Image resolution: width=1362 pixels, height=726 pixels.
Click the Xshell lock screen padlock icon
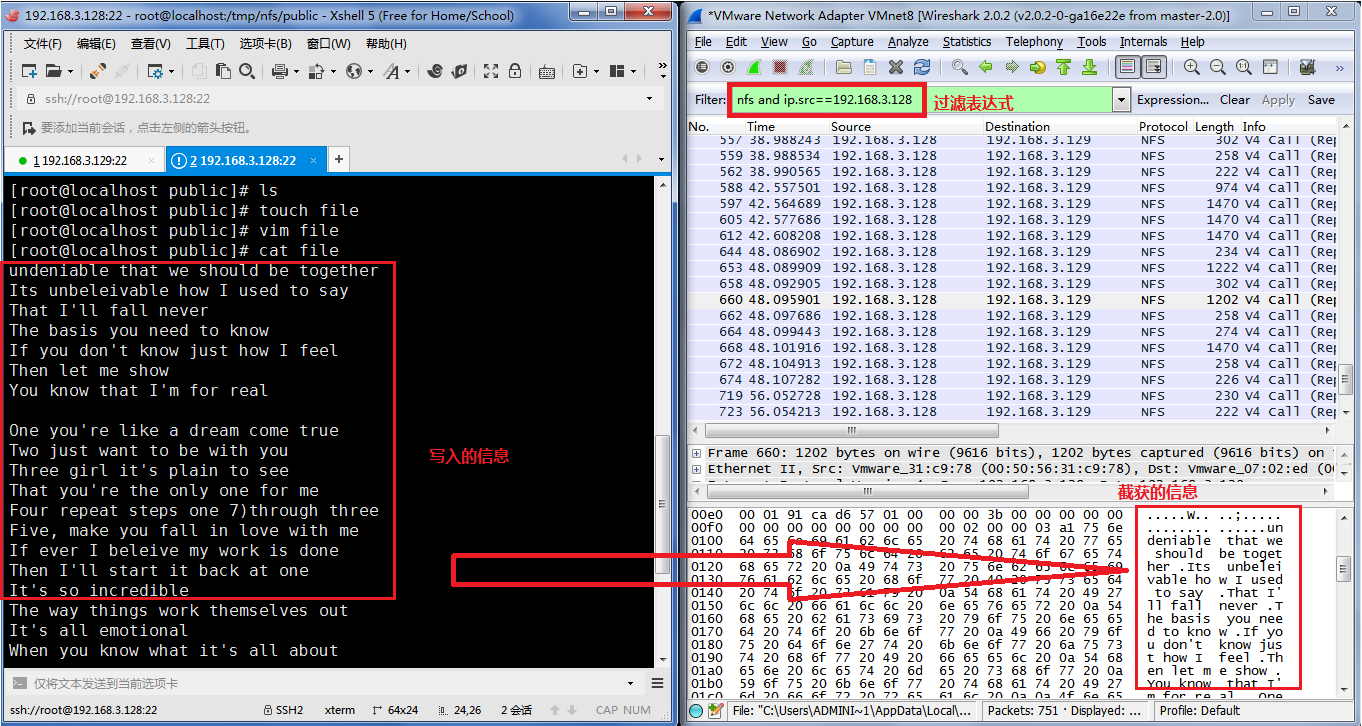(515, 72)
